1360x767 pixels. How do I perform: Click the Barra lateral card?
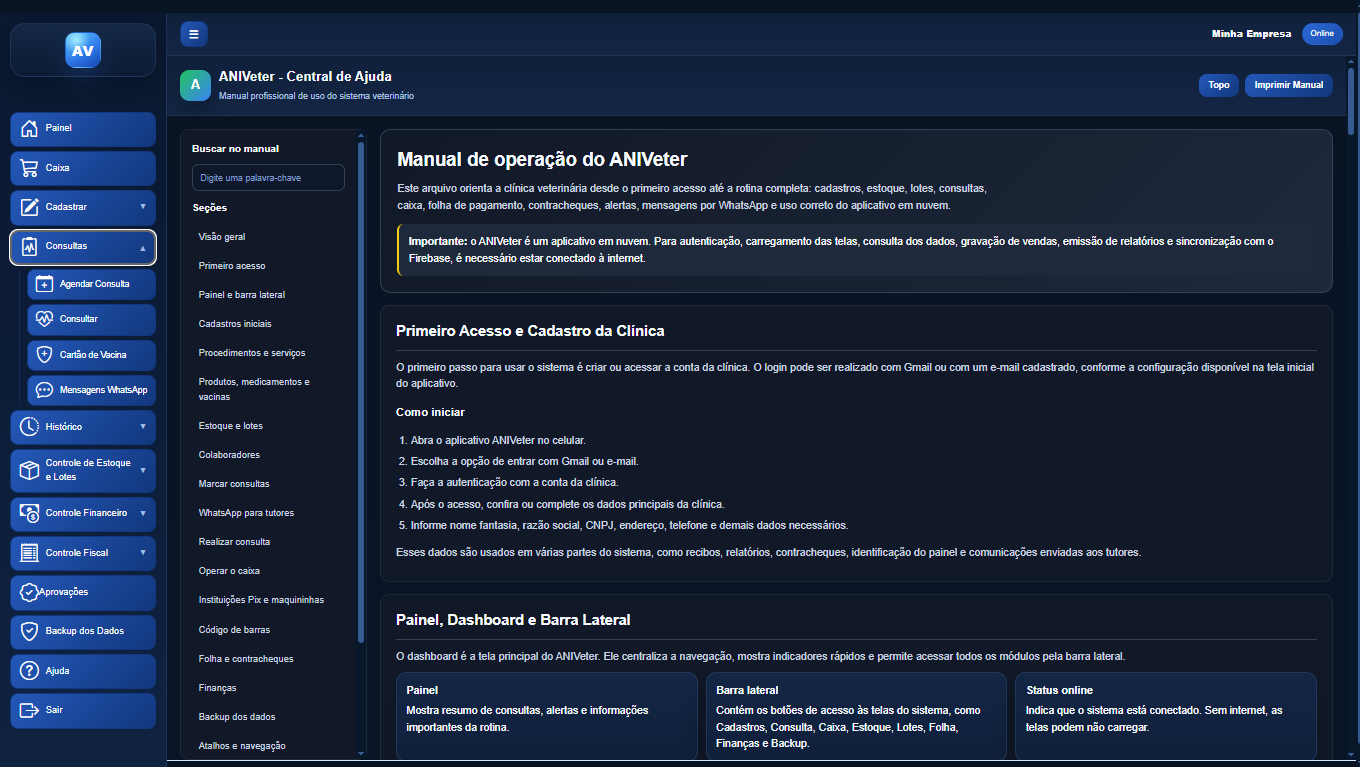pyautogui.click(x=856, y=716)
